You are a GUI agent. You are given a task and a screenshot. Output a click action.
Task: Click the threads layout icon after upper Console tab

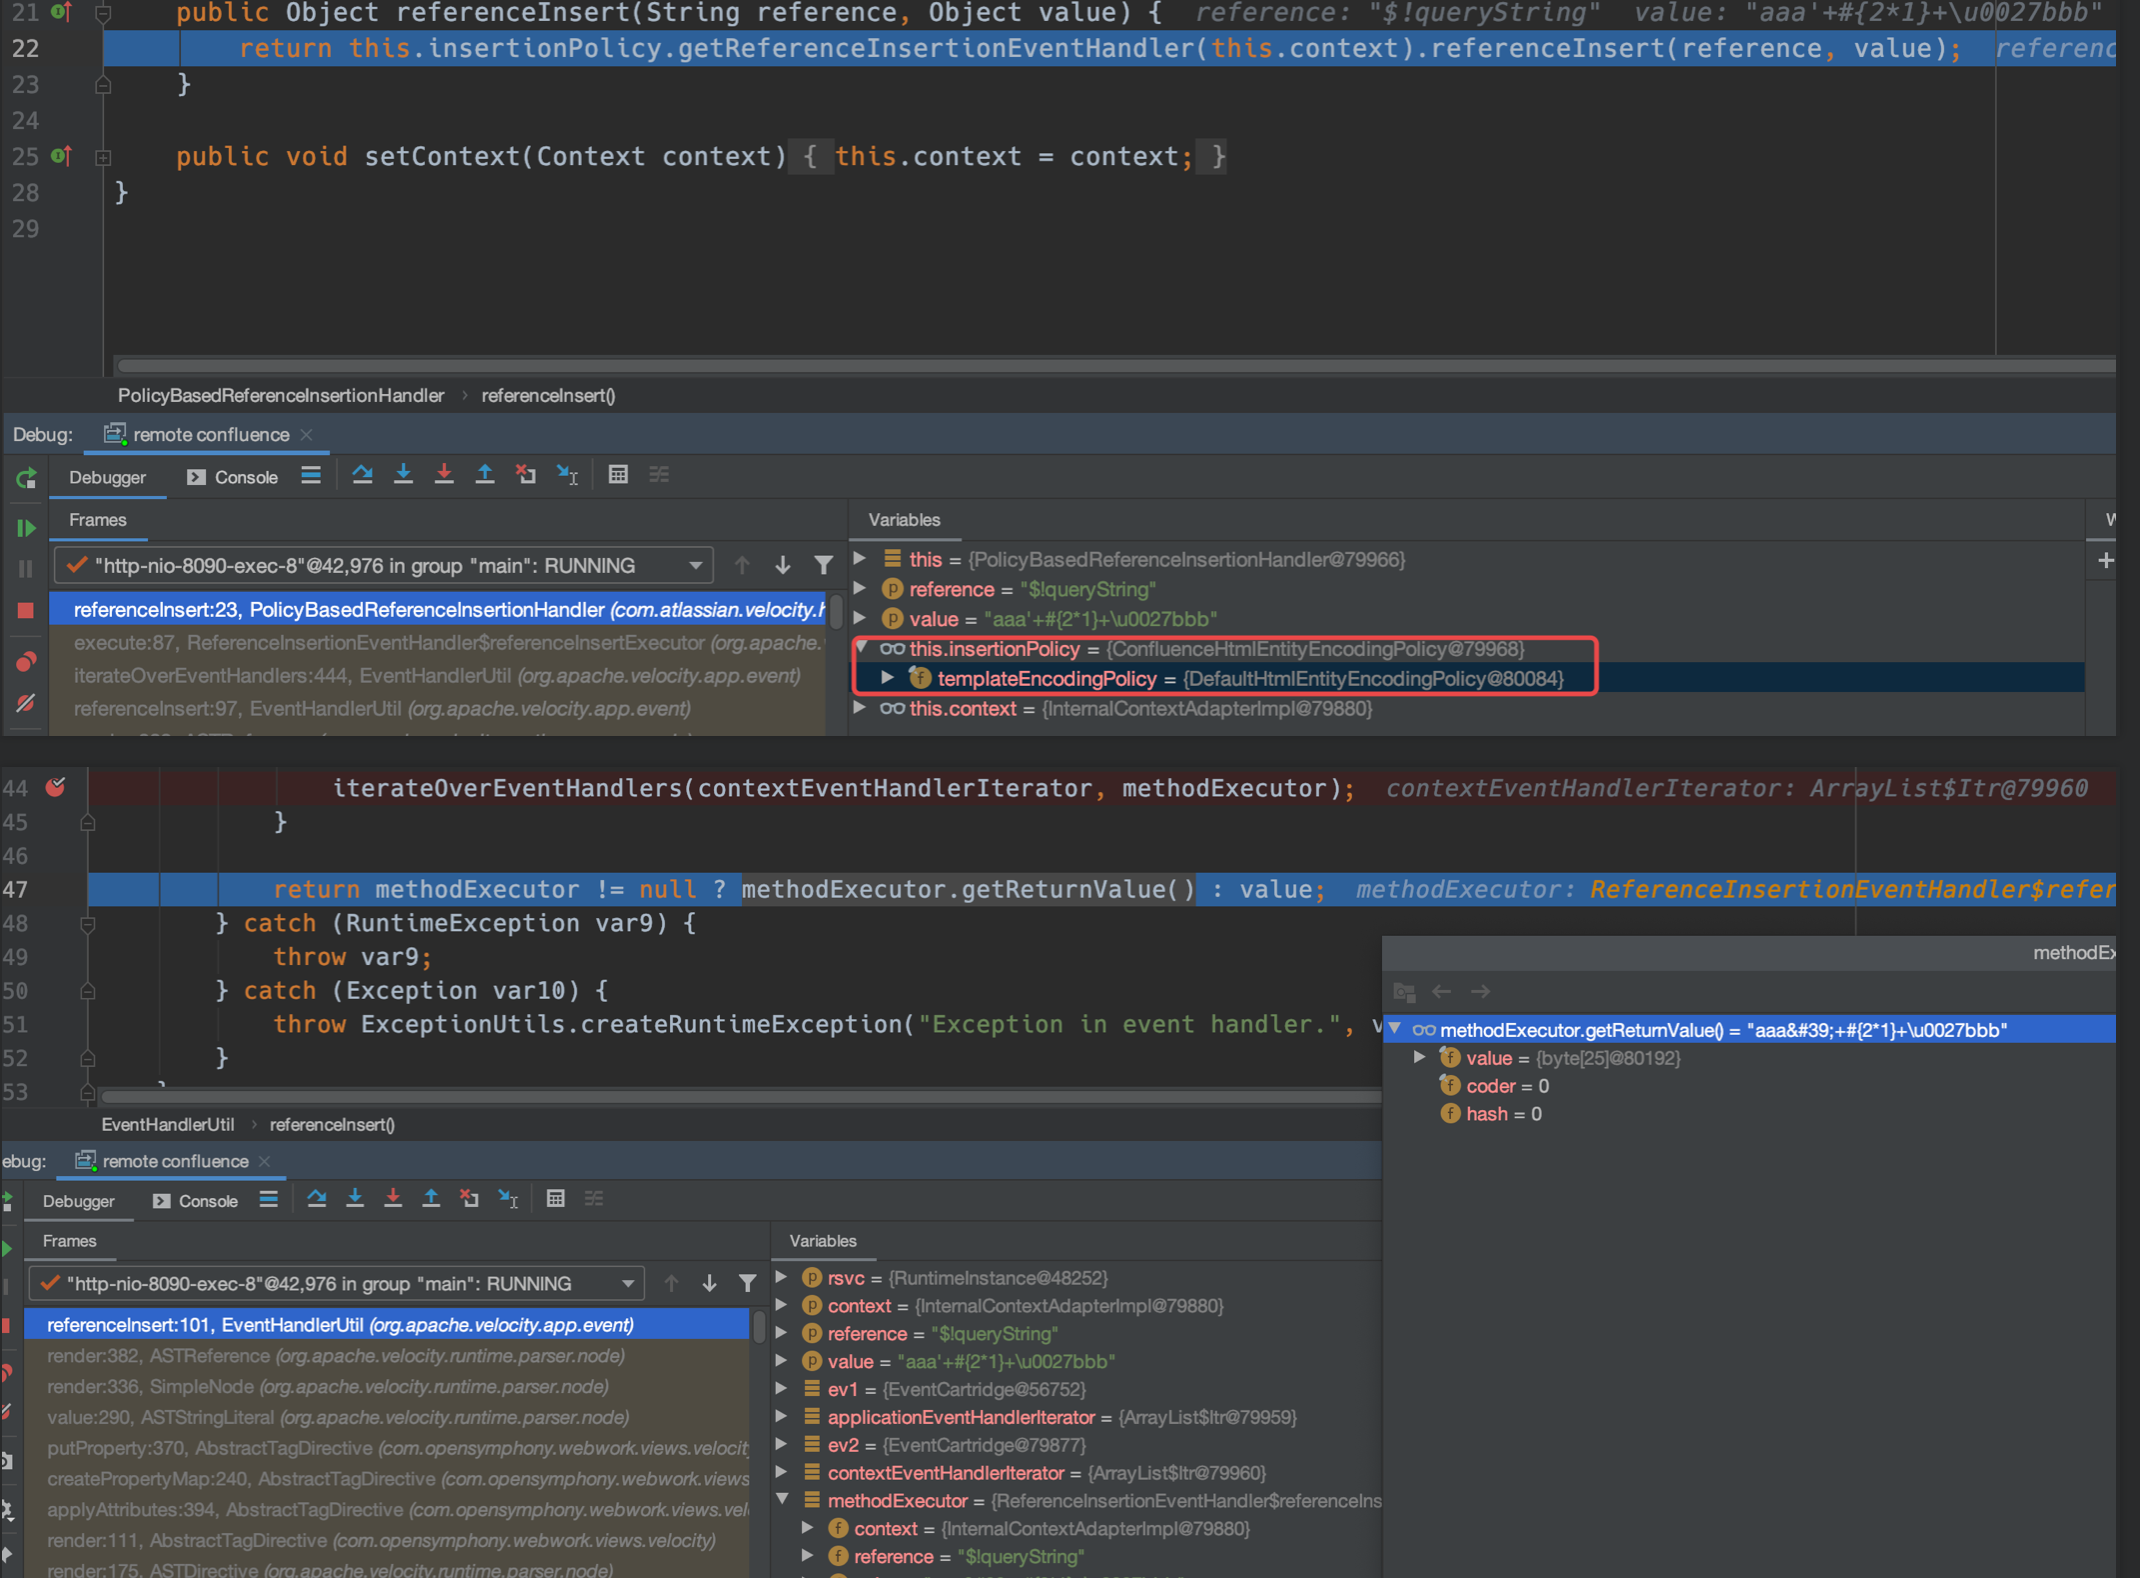(x=311, y=475)
